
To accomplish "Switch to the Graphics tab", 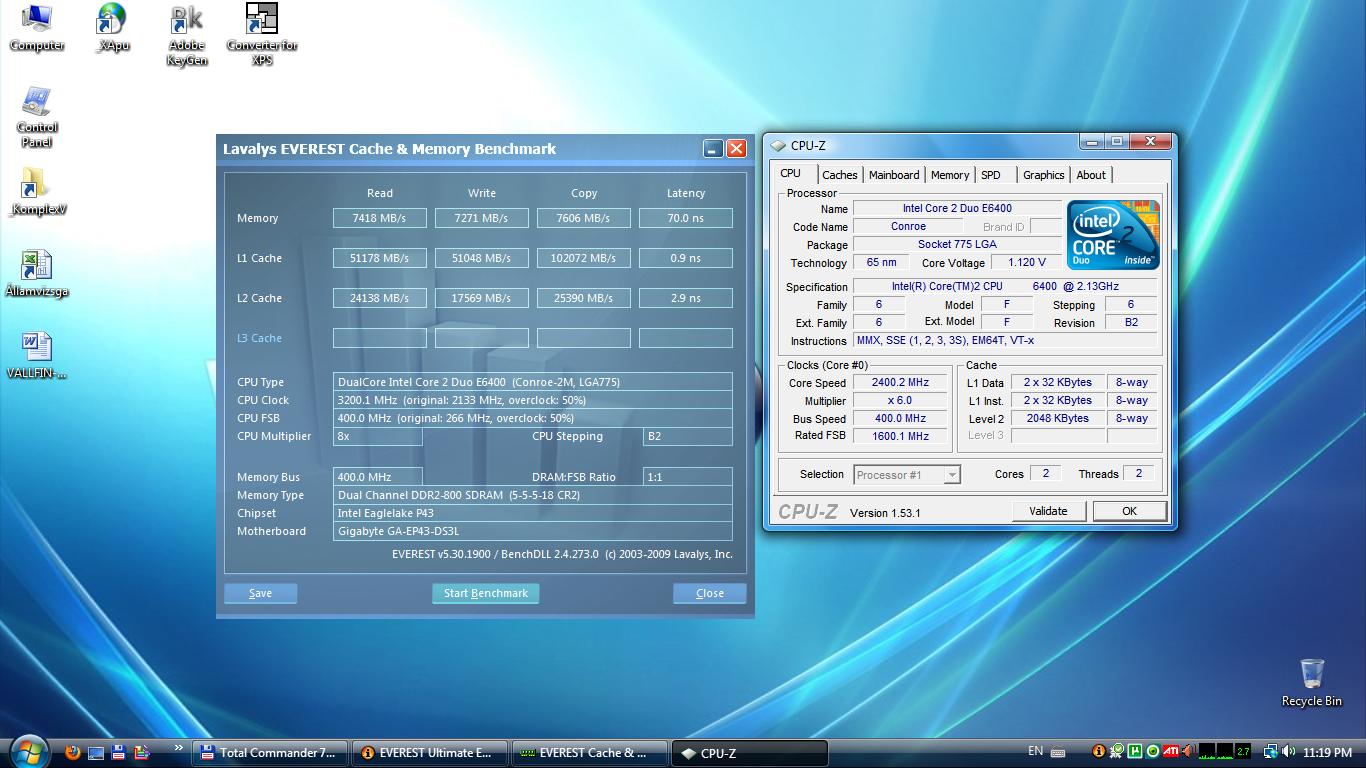I will click(x=1044, y=175).
